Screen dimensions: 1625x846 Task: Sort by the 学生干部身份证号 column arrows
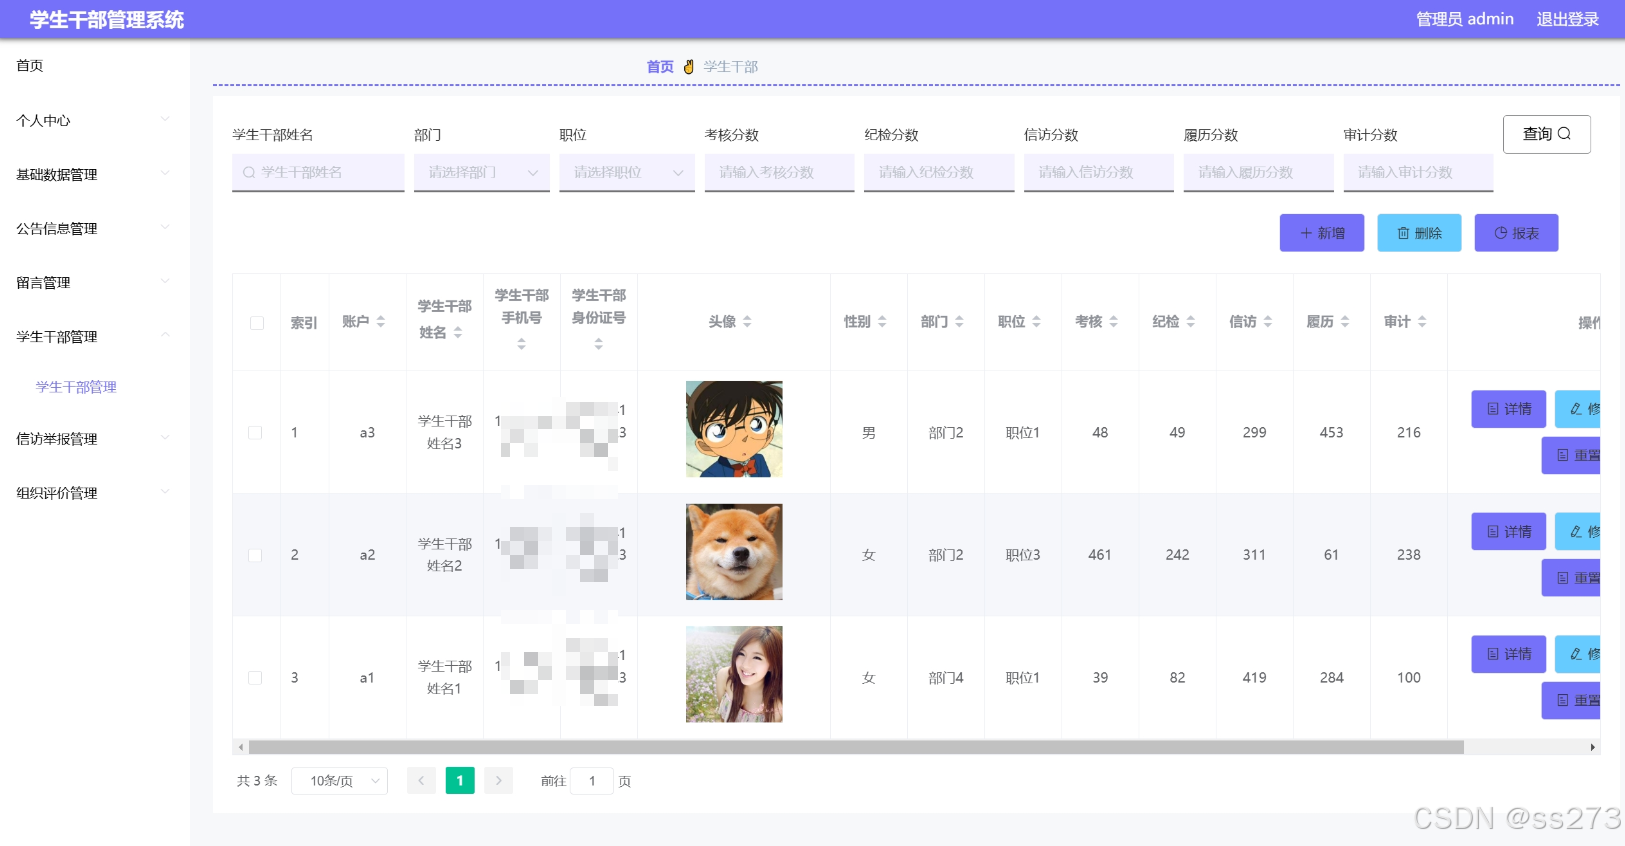tap(598, 344)
